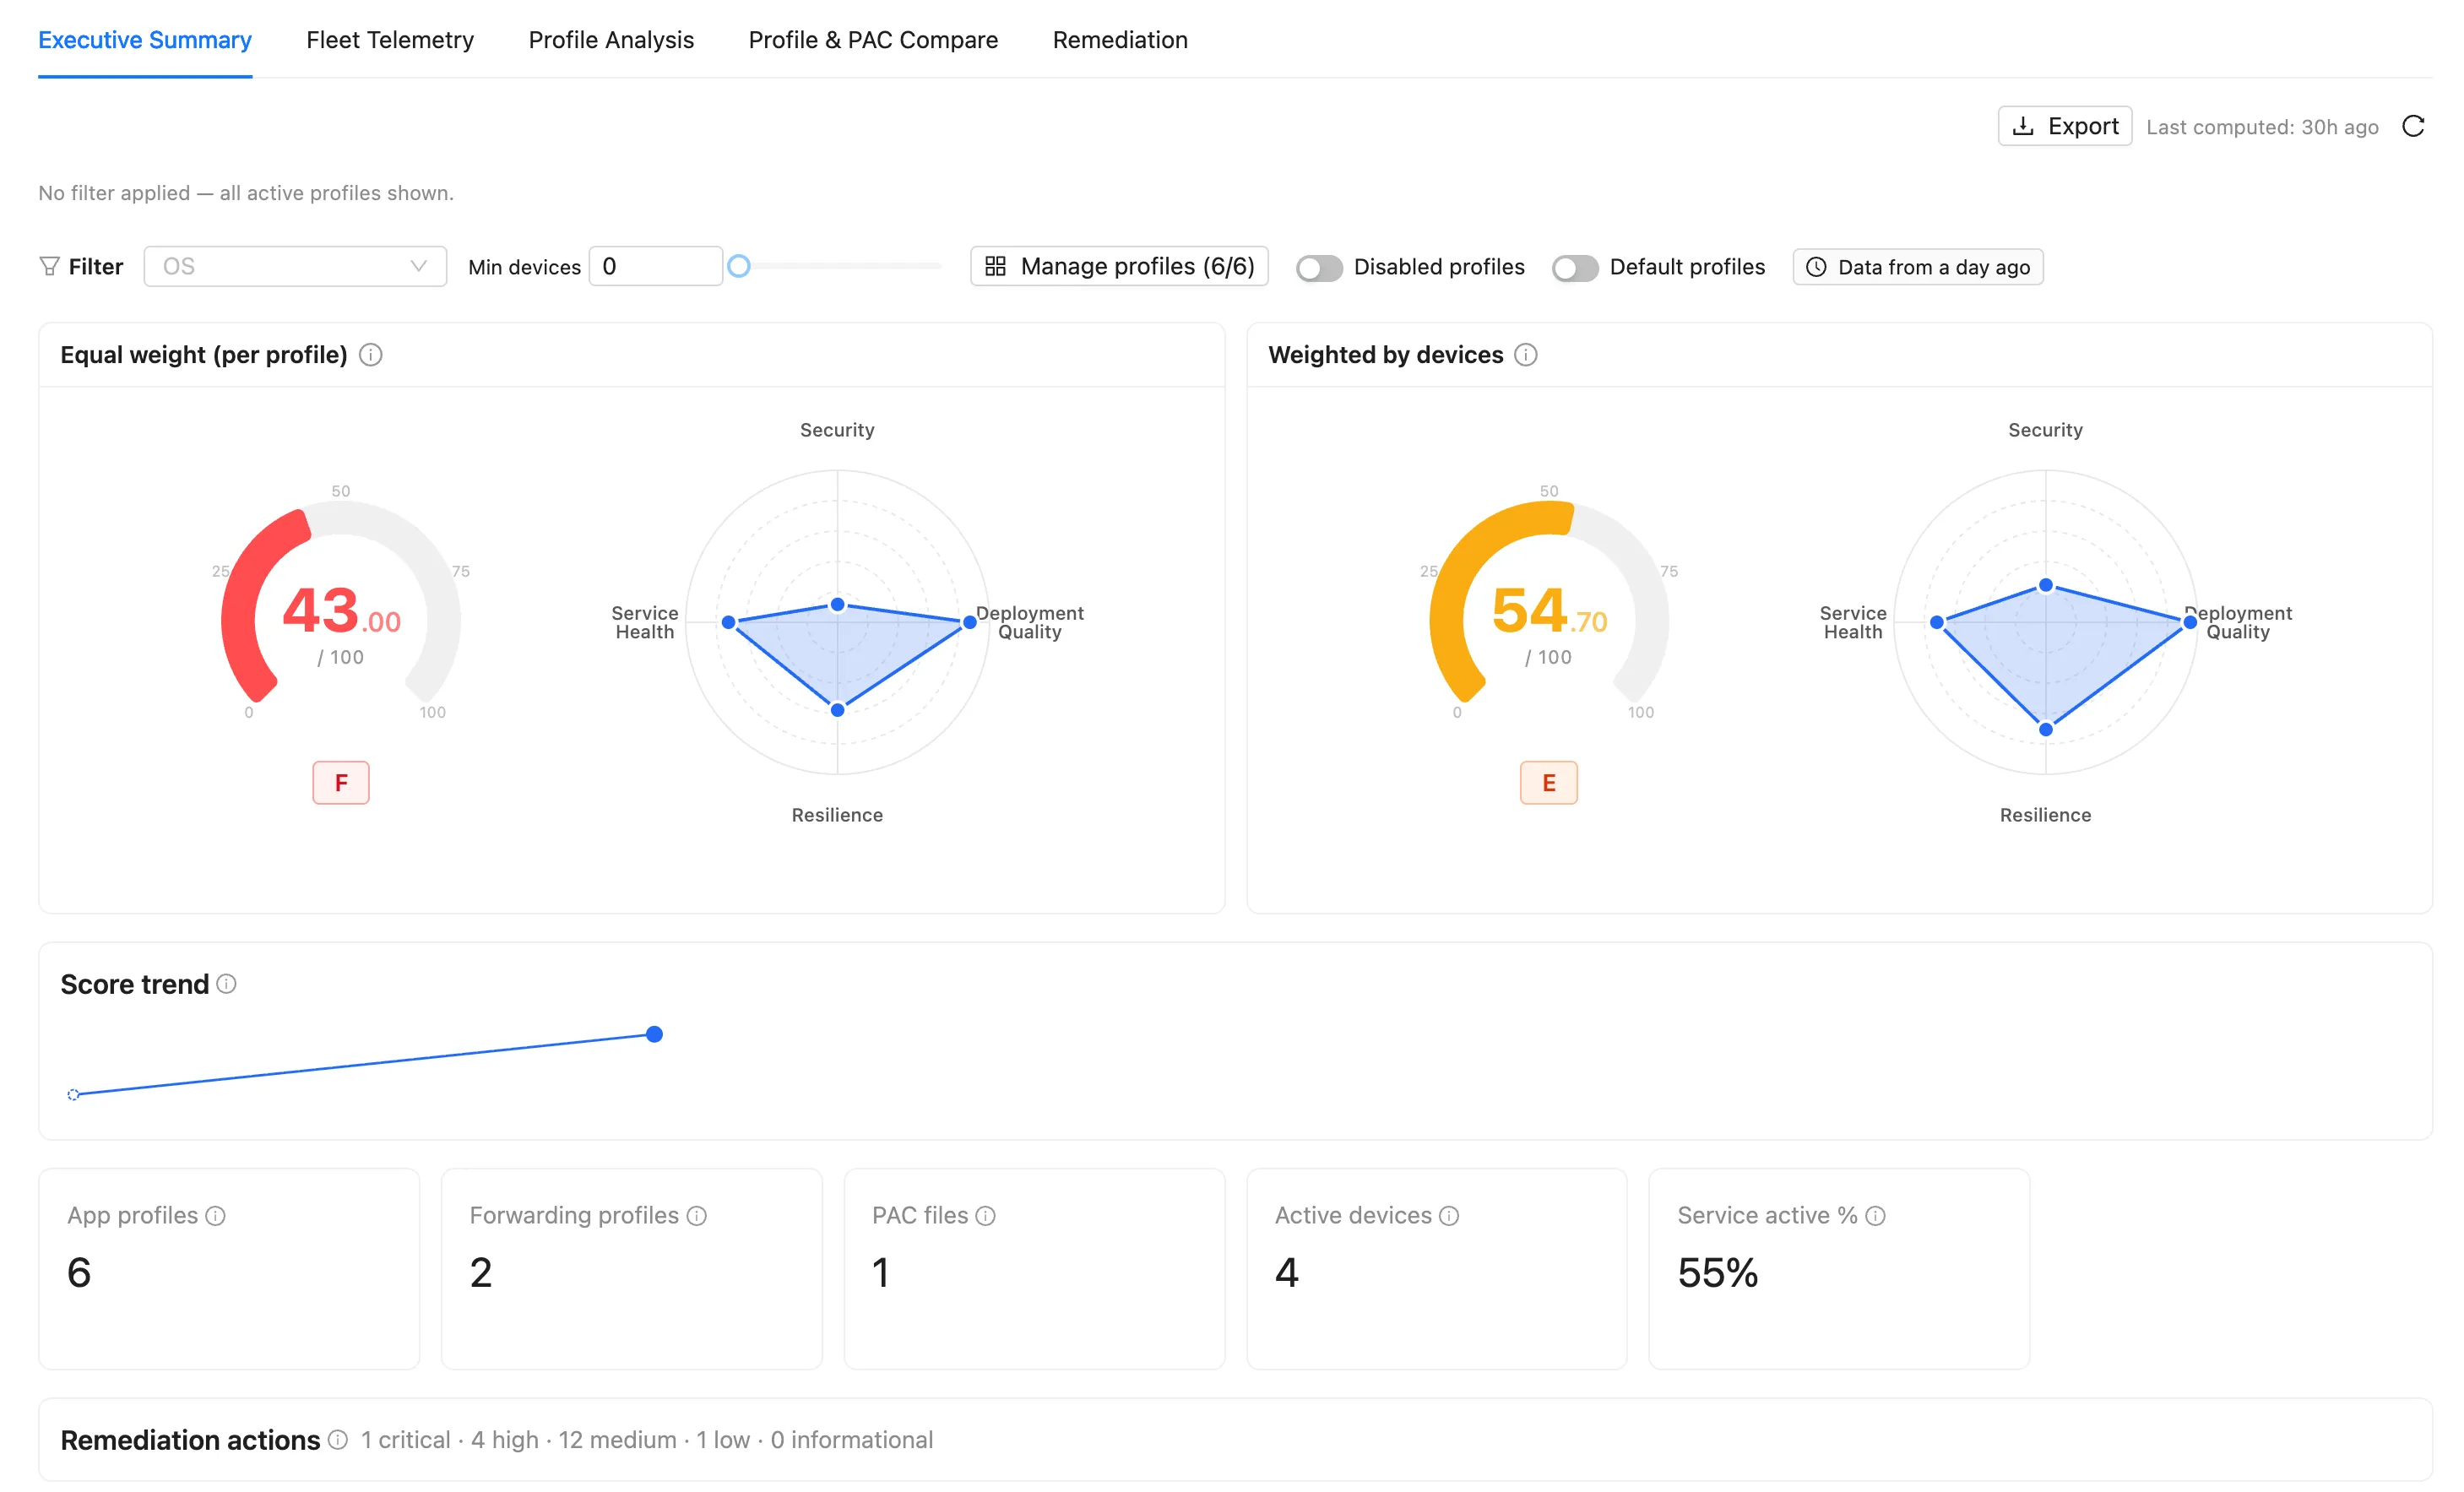Toggle the Default profiles switch
Viewport: 2464px width, 1492px height.
click(x=1575, y=268)
